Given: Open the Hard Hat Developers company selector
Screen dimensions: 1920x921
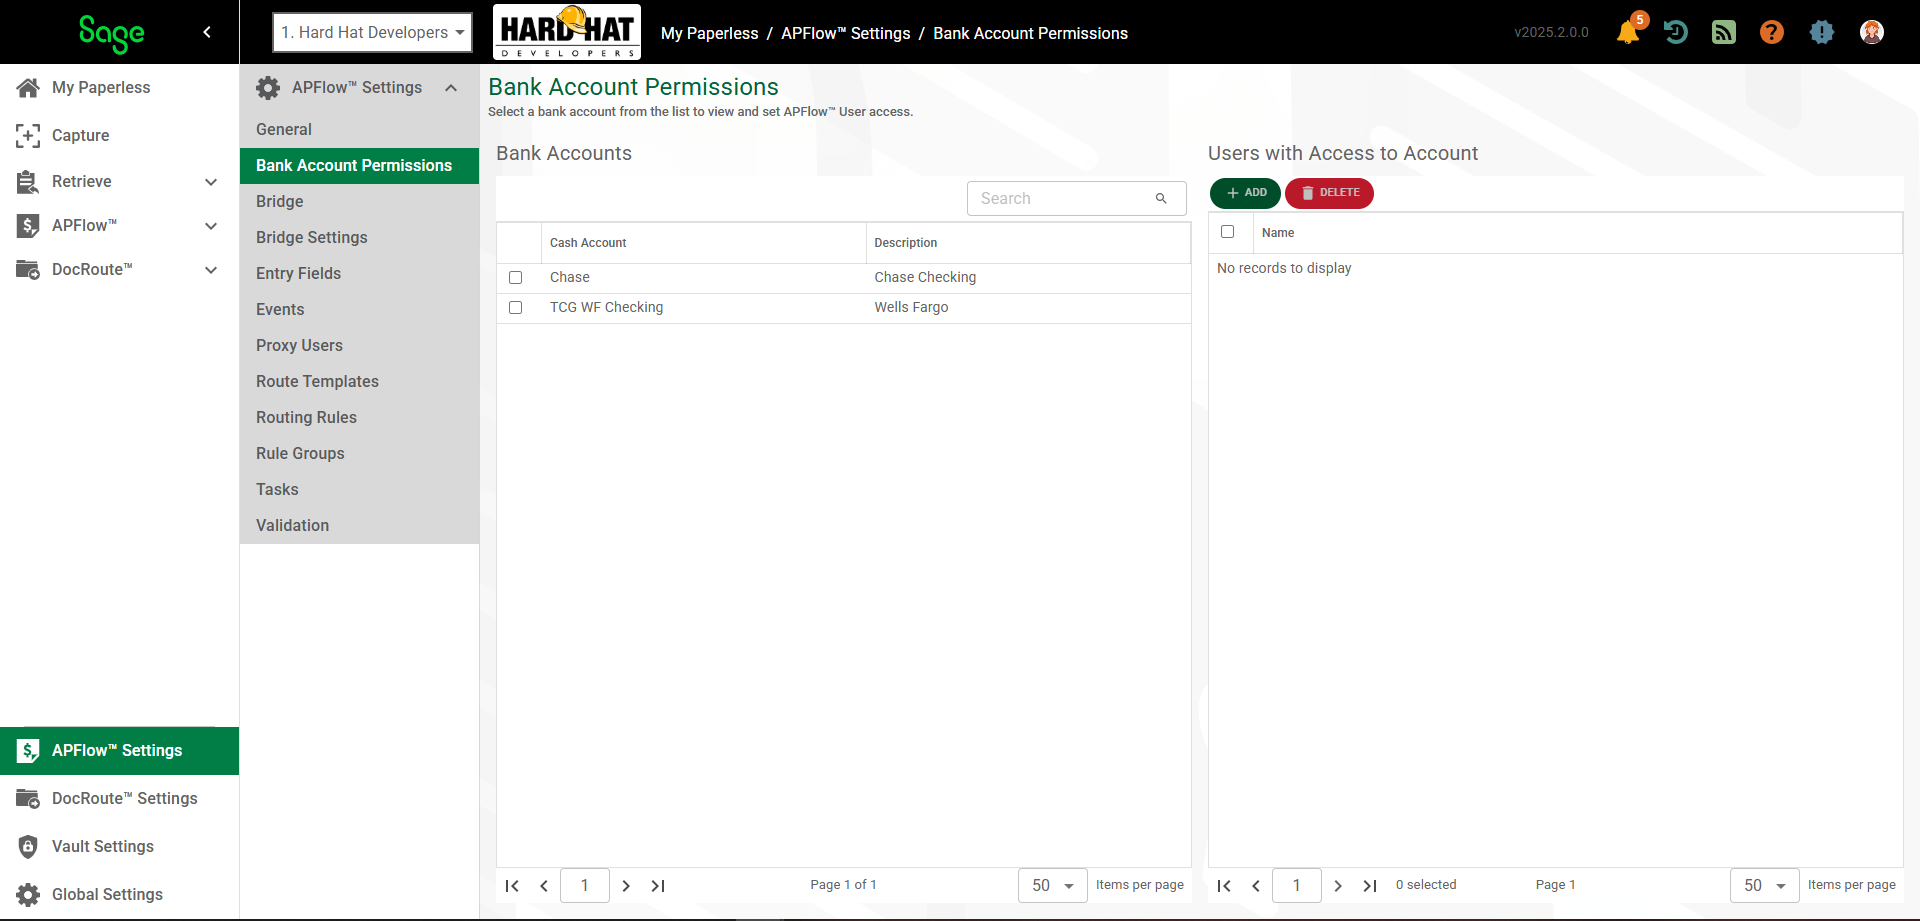Looking at the screenshot, I should (371, 32).
